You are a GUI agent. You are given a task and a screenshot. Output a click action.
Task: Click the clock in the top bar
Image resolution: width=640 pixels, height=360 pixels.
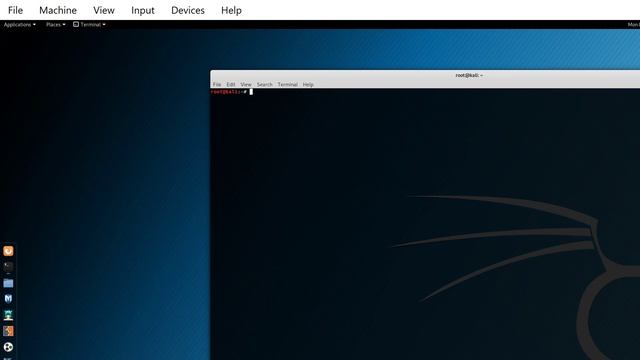pyautogui.click(x=633, y=24)
